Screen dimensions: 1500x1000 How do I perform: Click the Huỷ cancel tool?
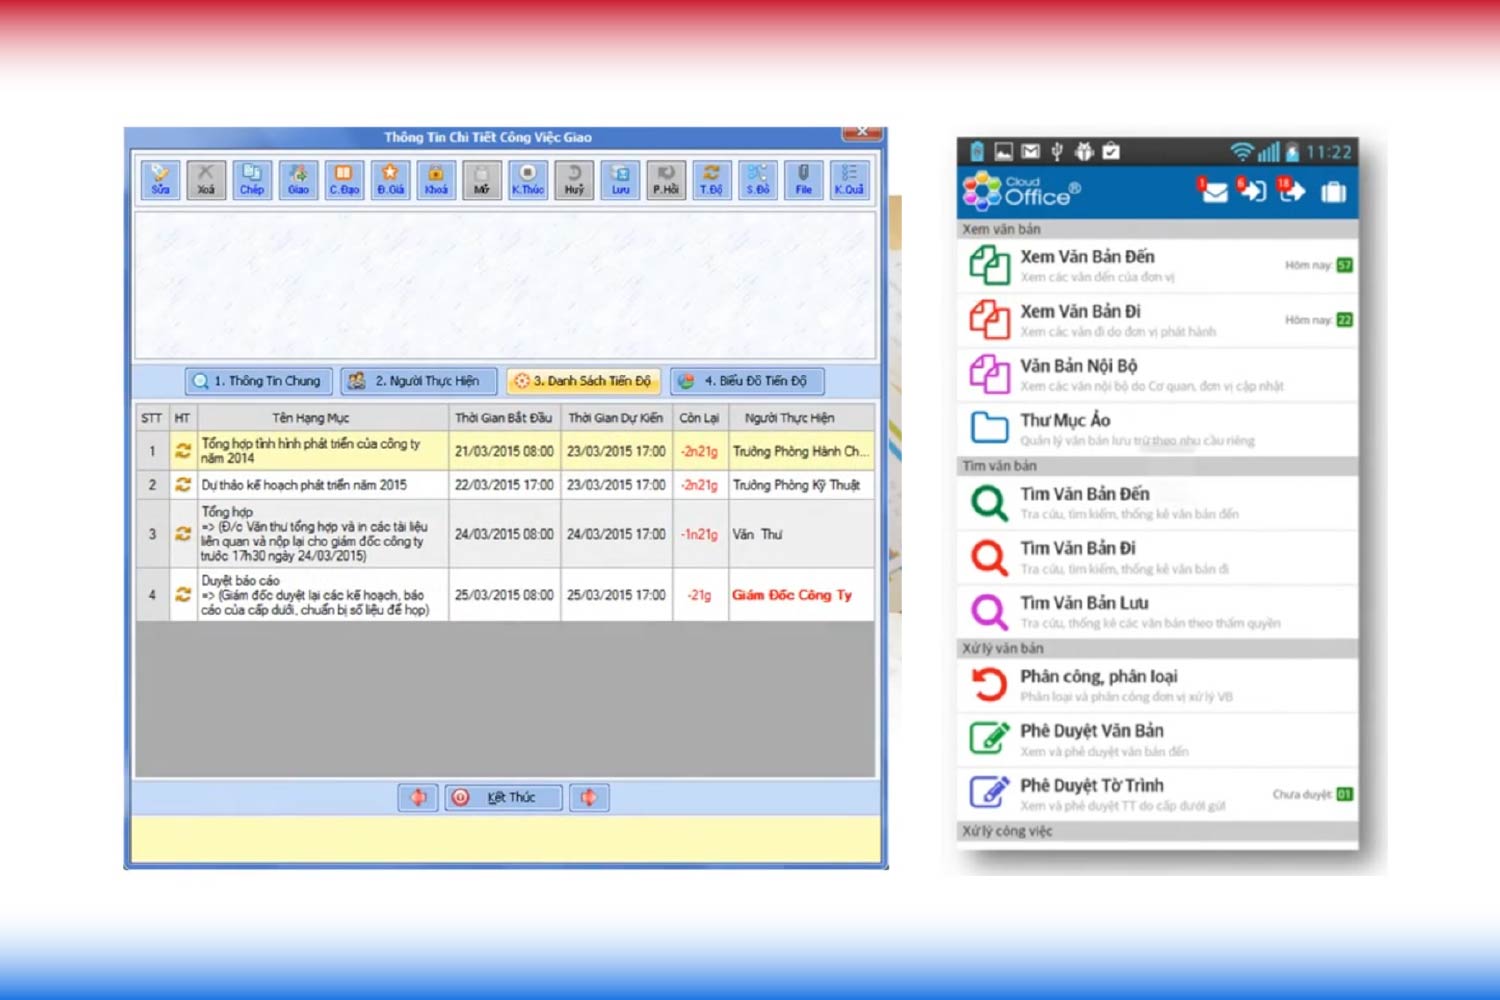point(574,180)
